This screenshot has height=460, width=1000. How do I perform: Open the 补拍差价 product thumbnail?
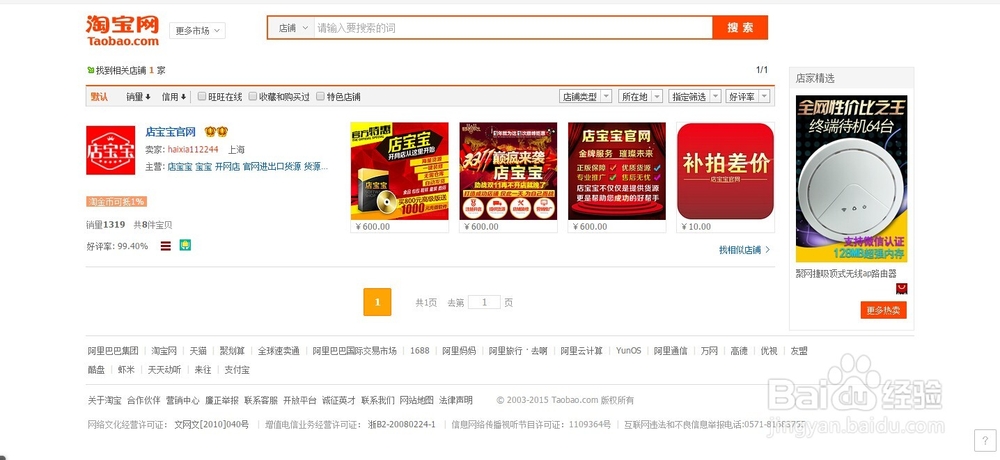[x=725, y=171]
